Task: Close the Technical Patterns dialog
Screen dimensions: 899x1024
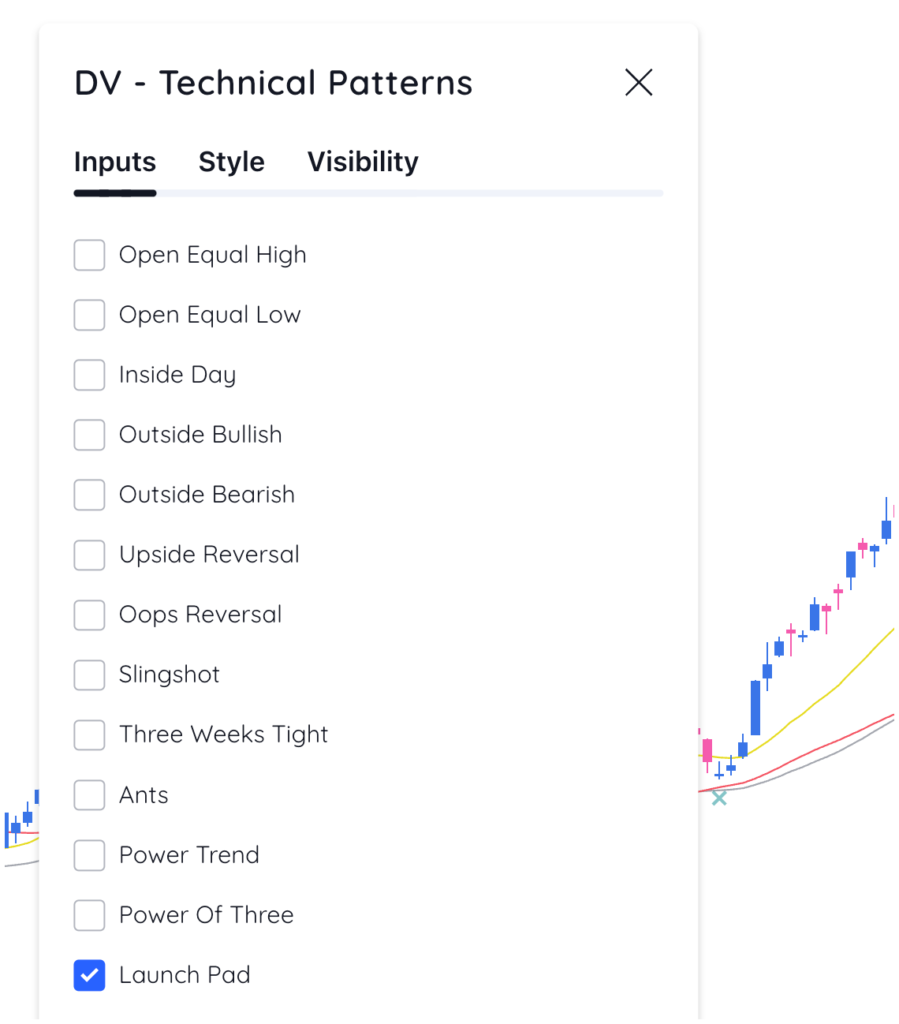Action: point(638,83)
